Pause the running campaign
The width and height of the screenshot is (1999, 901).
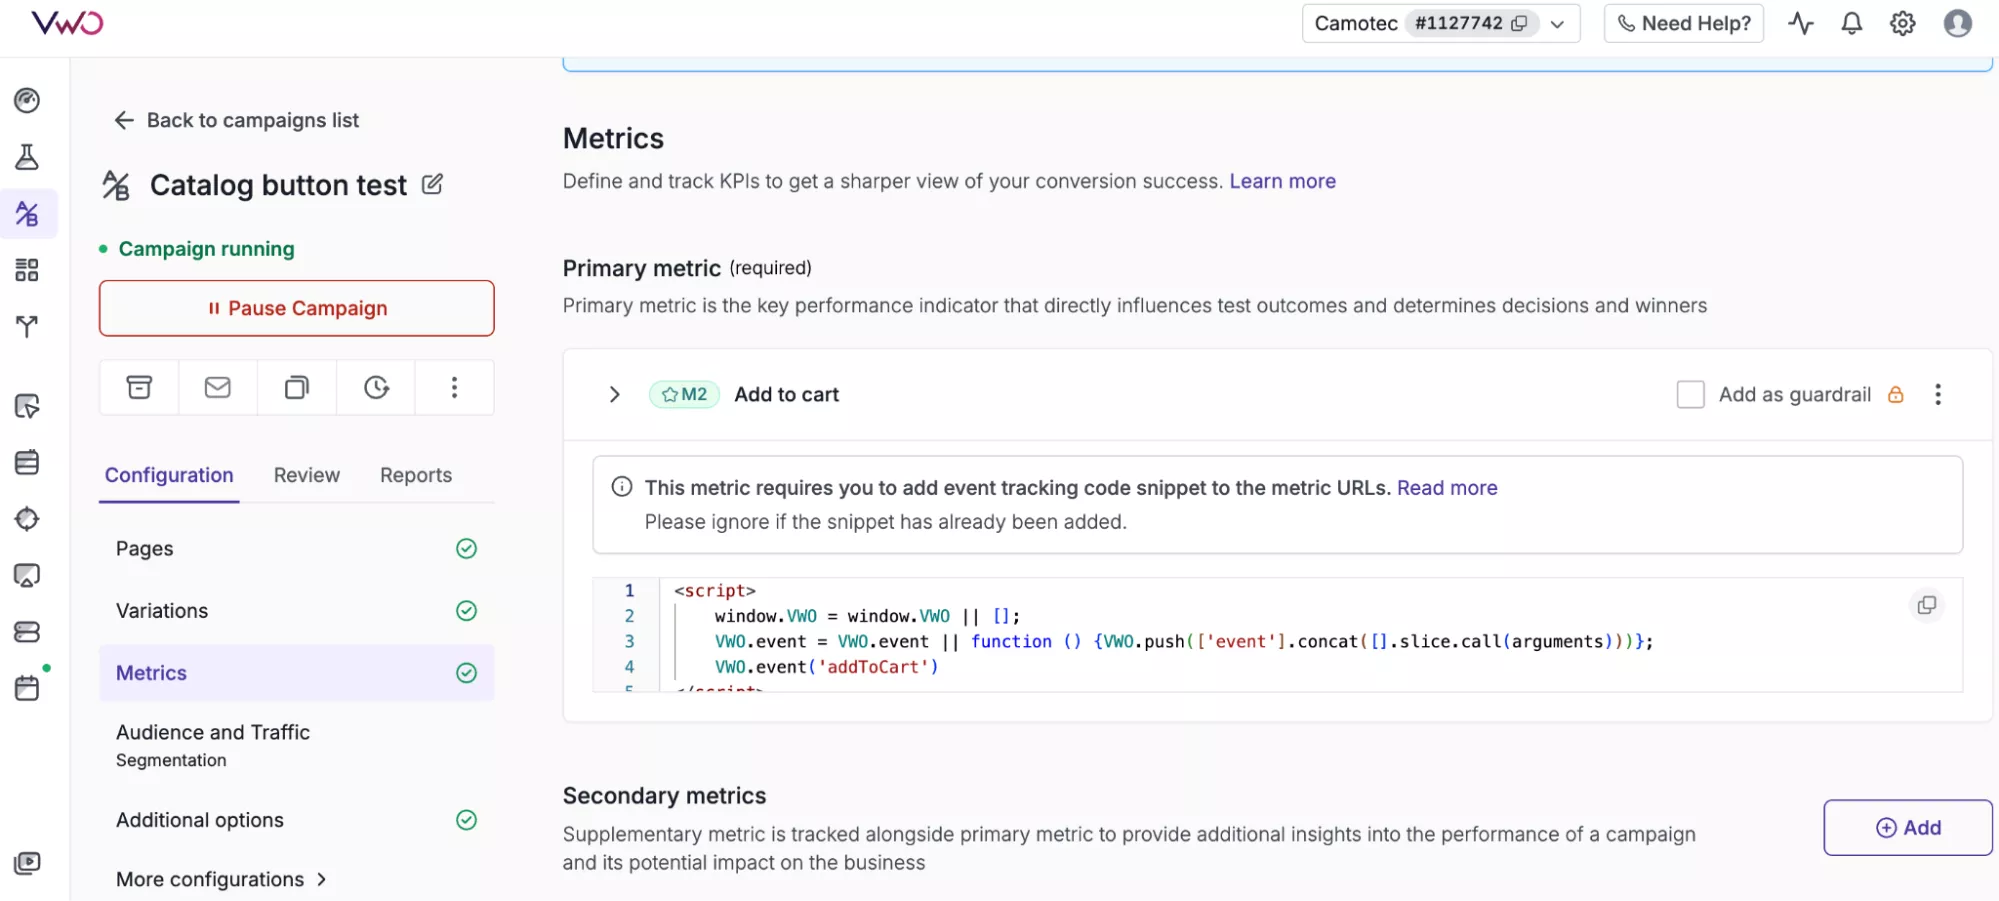point(296,308)
